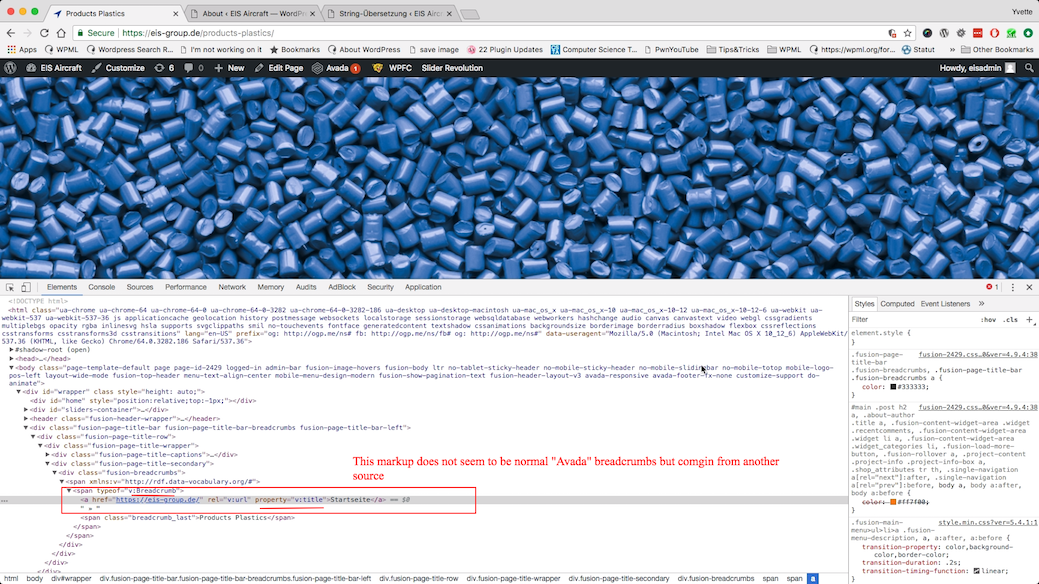Switch to the Sources tab
Viewport: 1039px width, 584px height.
coord(140,287)
